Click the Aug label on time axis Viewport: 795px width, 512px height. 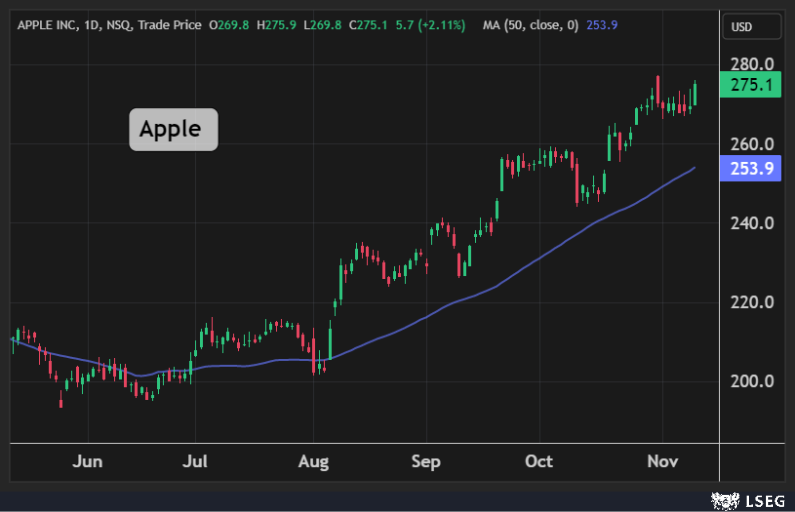(314, 462)
